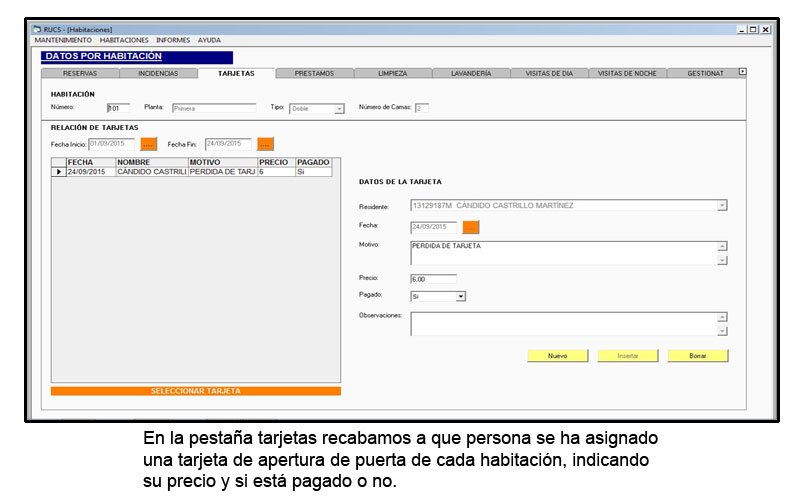This screenshot has width=800, height=500.
Task: Open the Fecha Inicio calendar picker button
Action: (148, 144)
